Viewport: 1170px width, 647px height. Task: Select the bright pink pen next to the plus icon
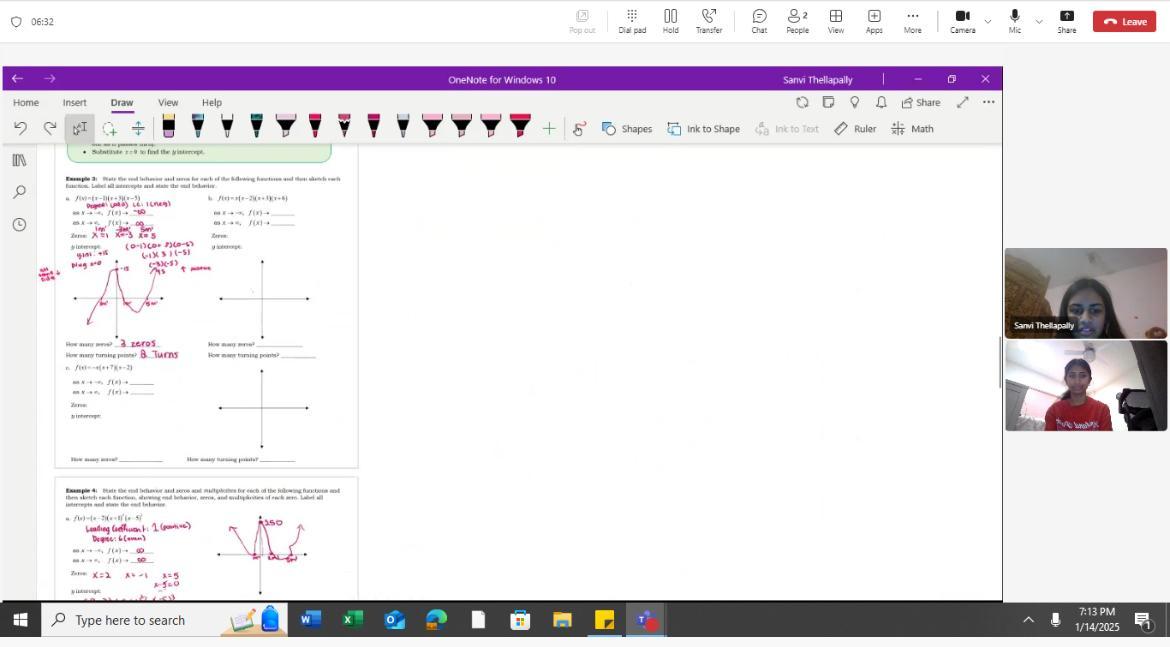[520, 126]
